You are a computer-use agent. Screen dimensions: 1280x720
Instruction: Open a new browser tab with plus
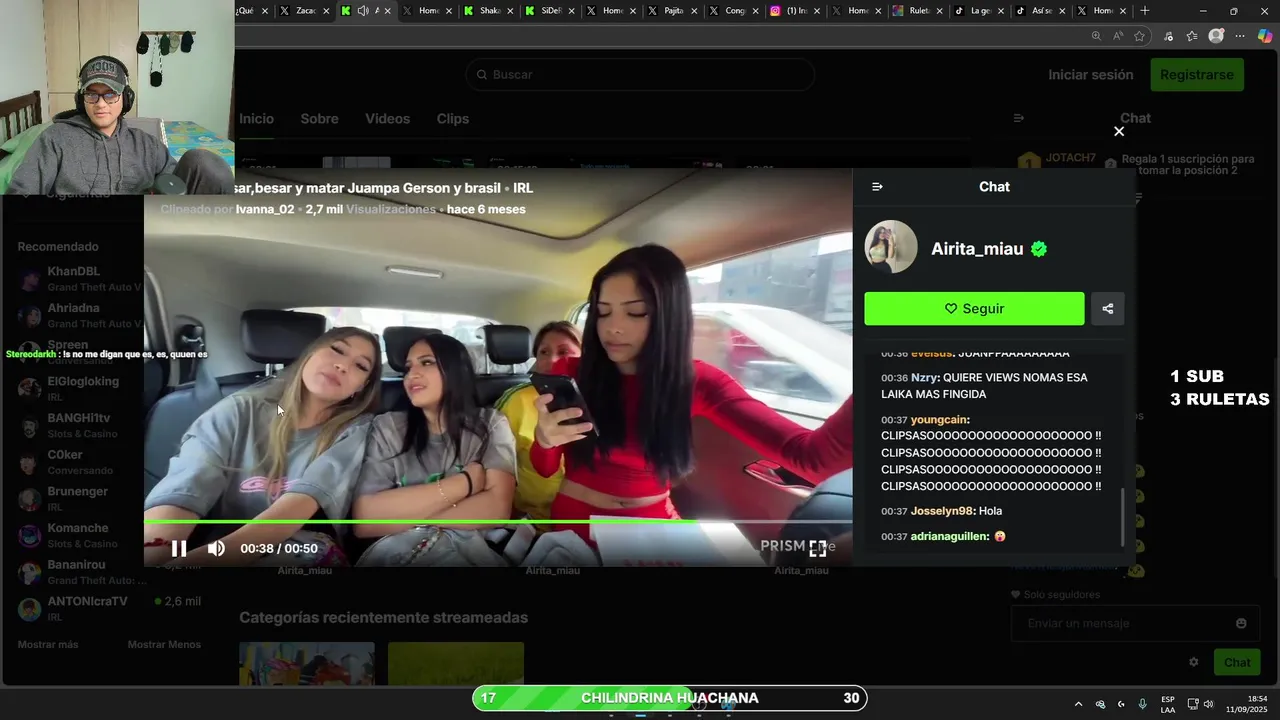coord(1145,11)
